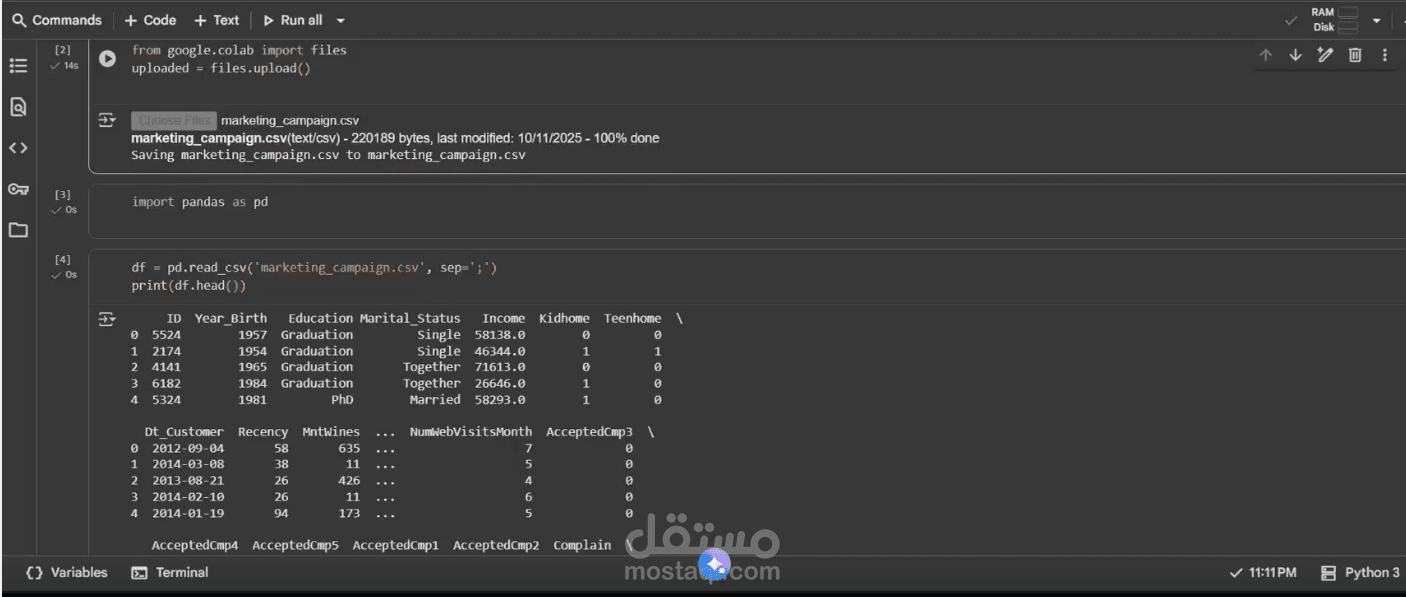
Task: Toggle output options for upload cell
Action: 106,120
